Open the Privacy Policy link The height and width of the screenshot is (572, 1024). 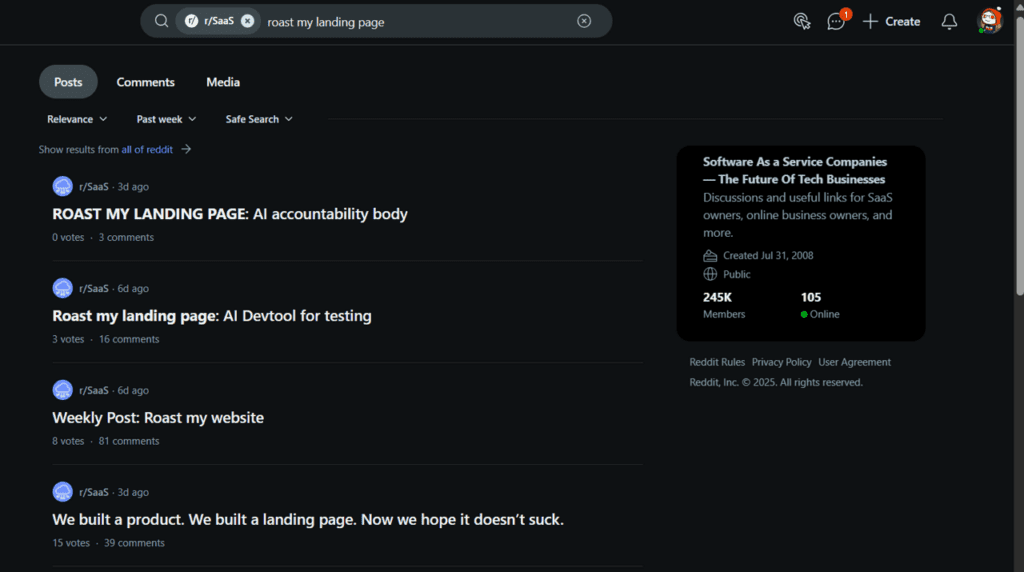[x=781, y=362]
